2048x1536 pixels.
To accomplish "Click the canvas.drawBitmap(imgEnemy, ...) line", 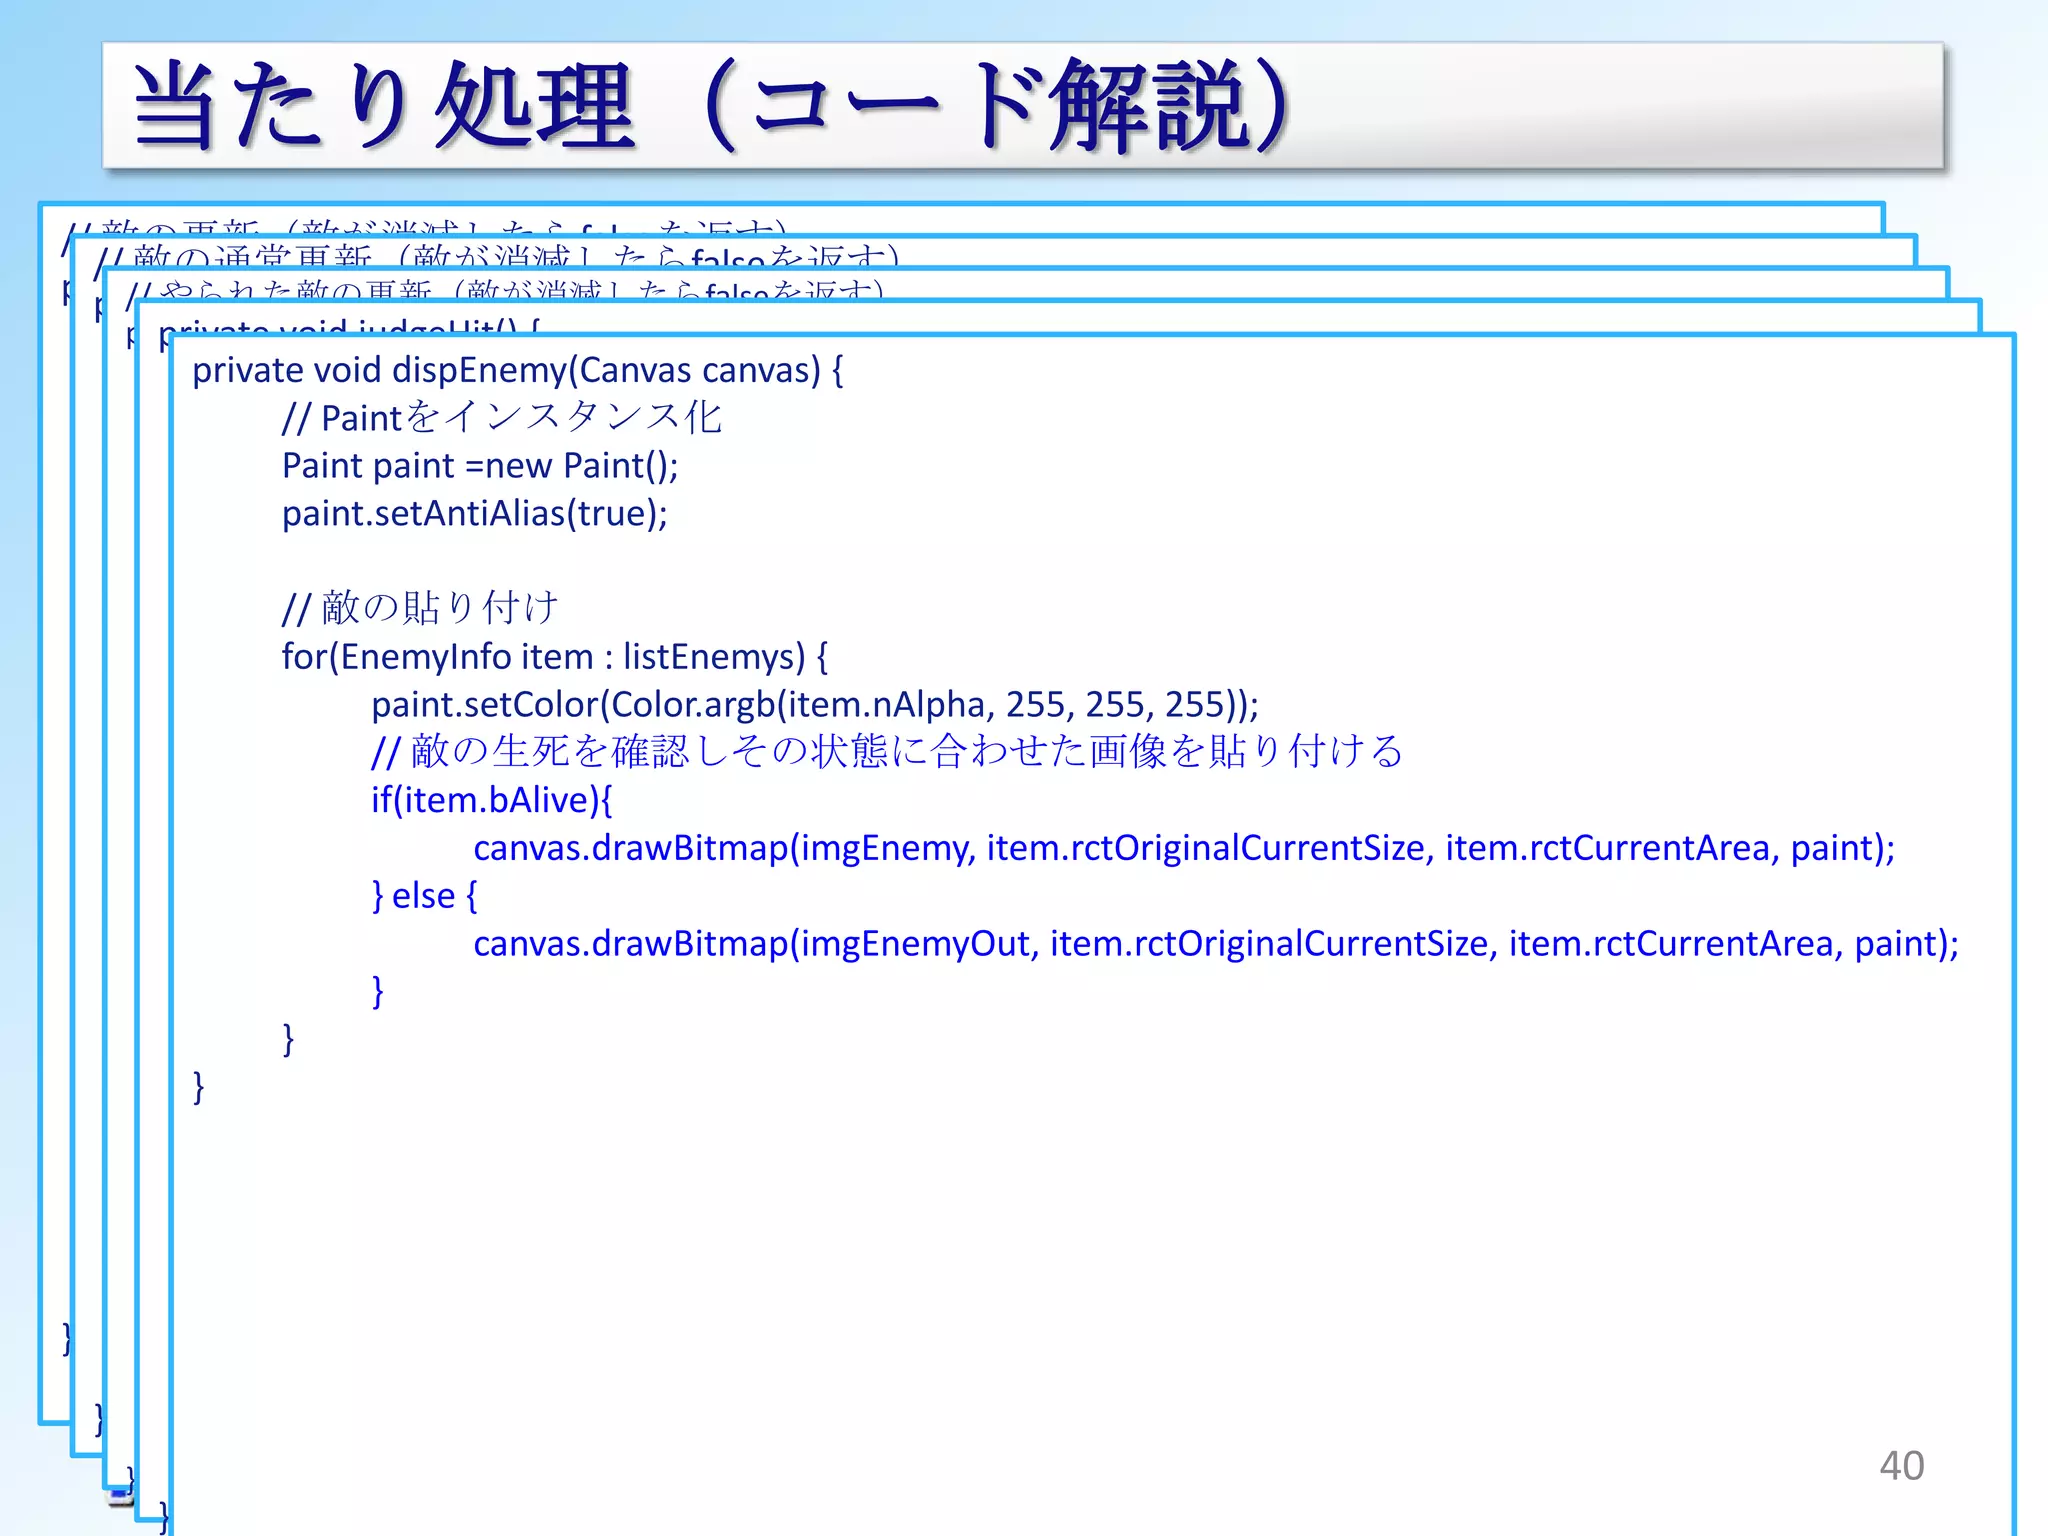I will click(1184, 848).
